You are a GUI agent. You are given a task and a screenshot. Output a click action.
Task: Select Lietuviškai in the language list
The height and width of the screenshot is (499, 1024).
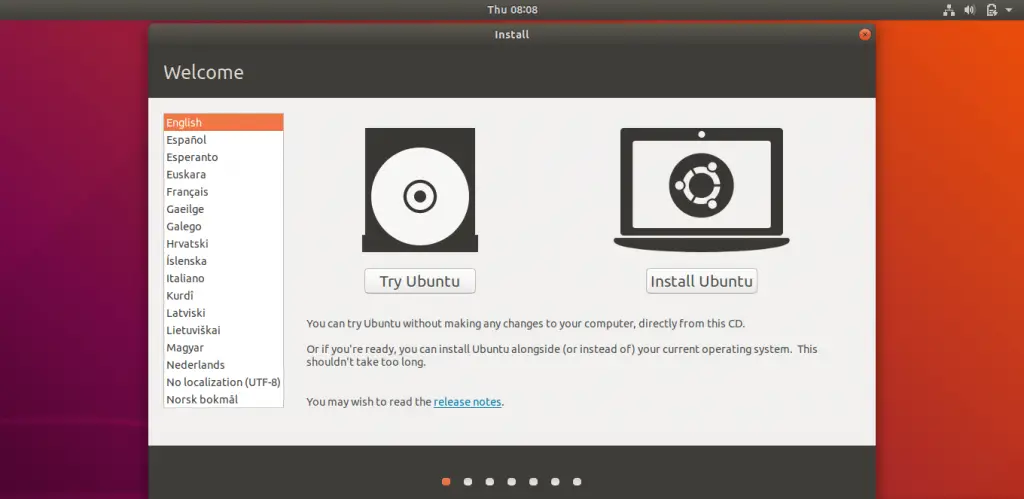pyautogui.click(x=223, y=330)
